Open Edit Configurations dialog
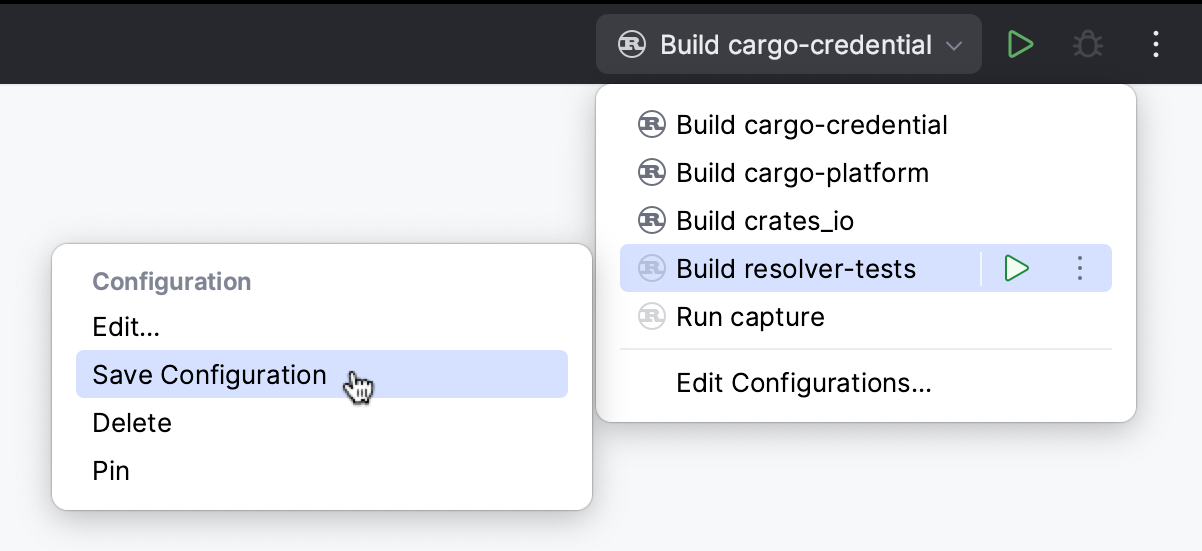 click(804, 383)
